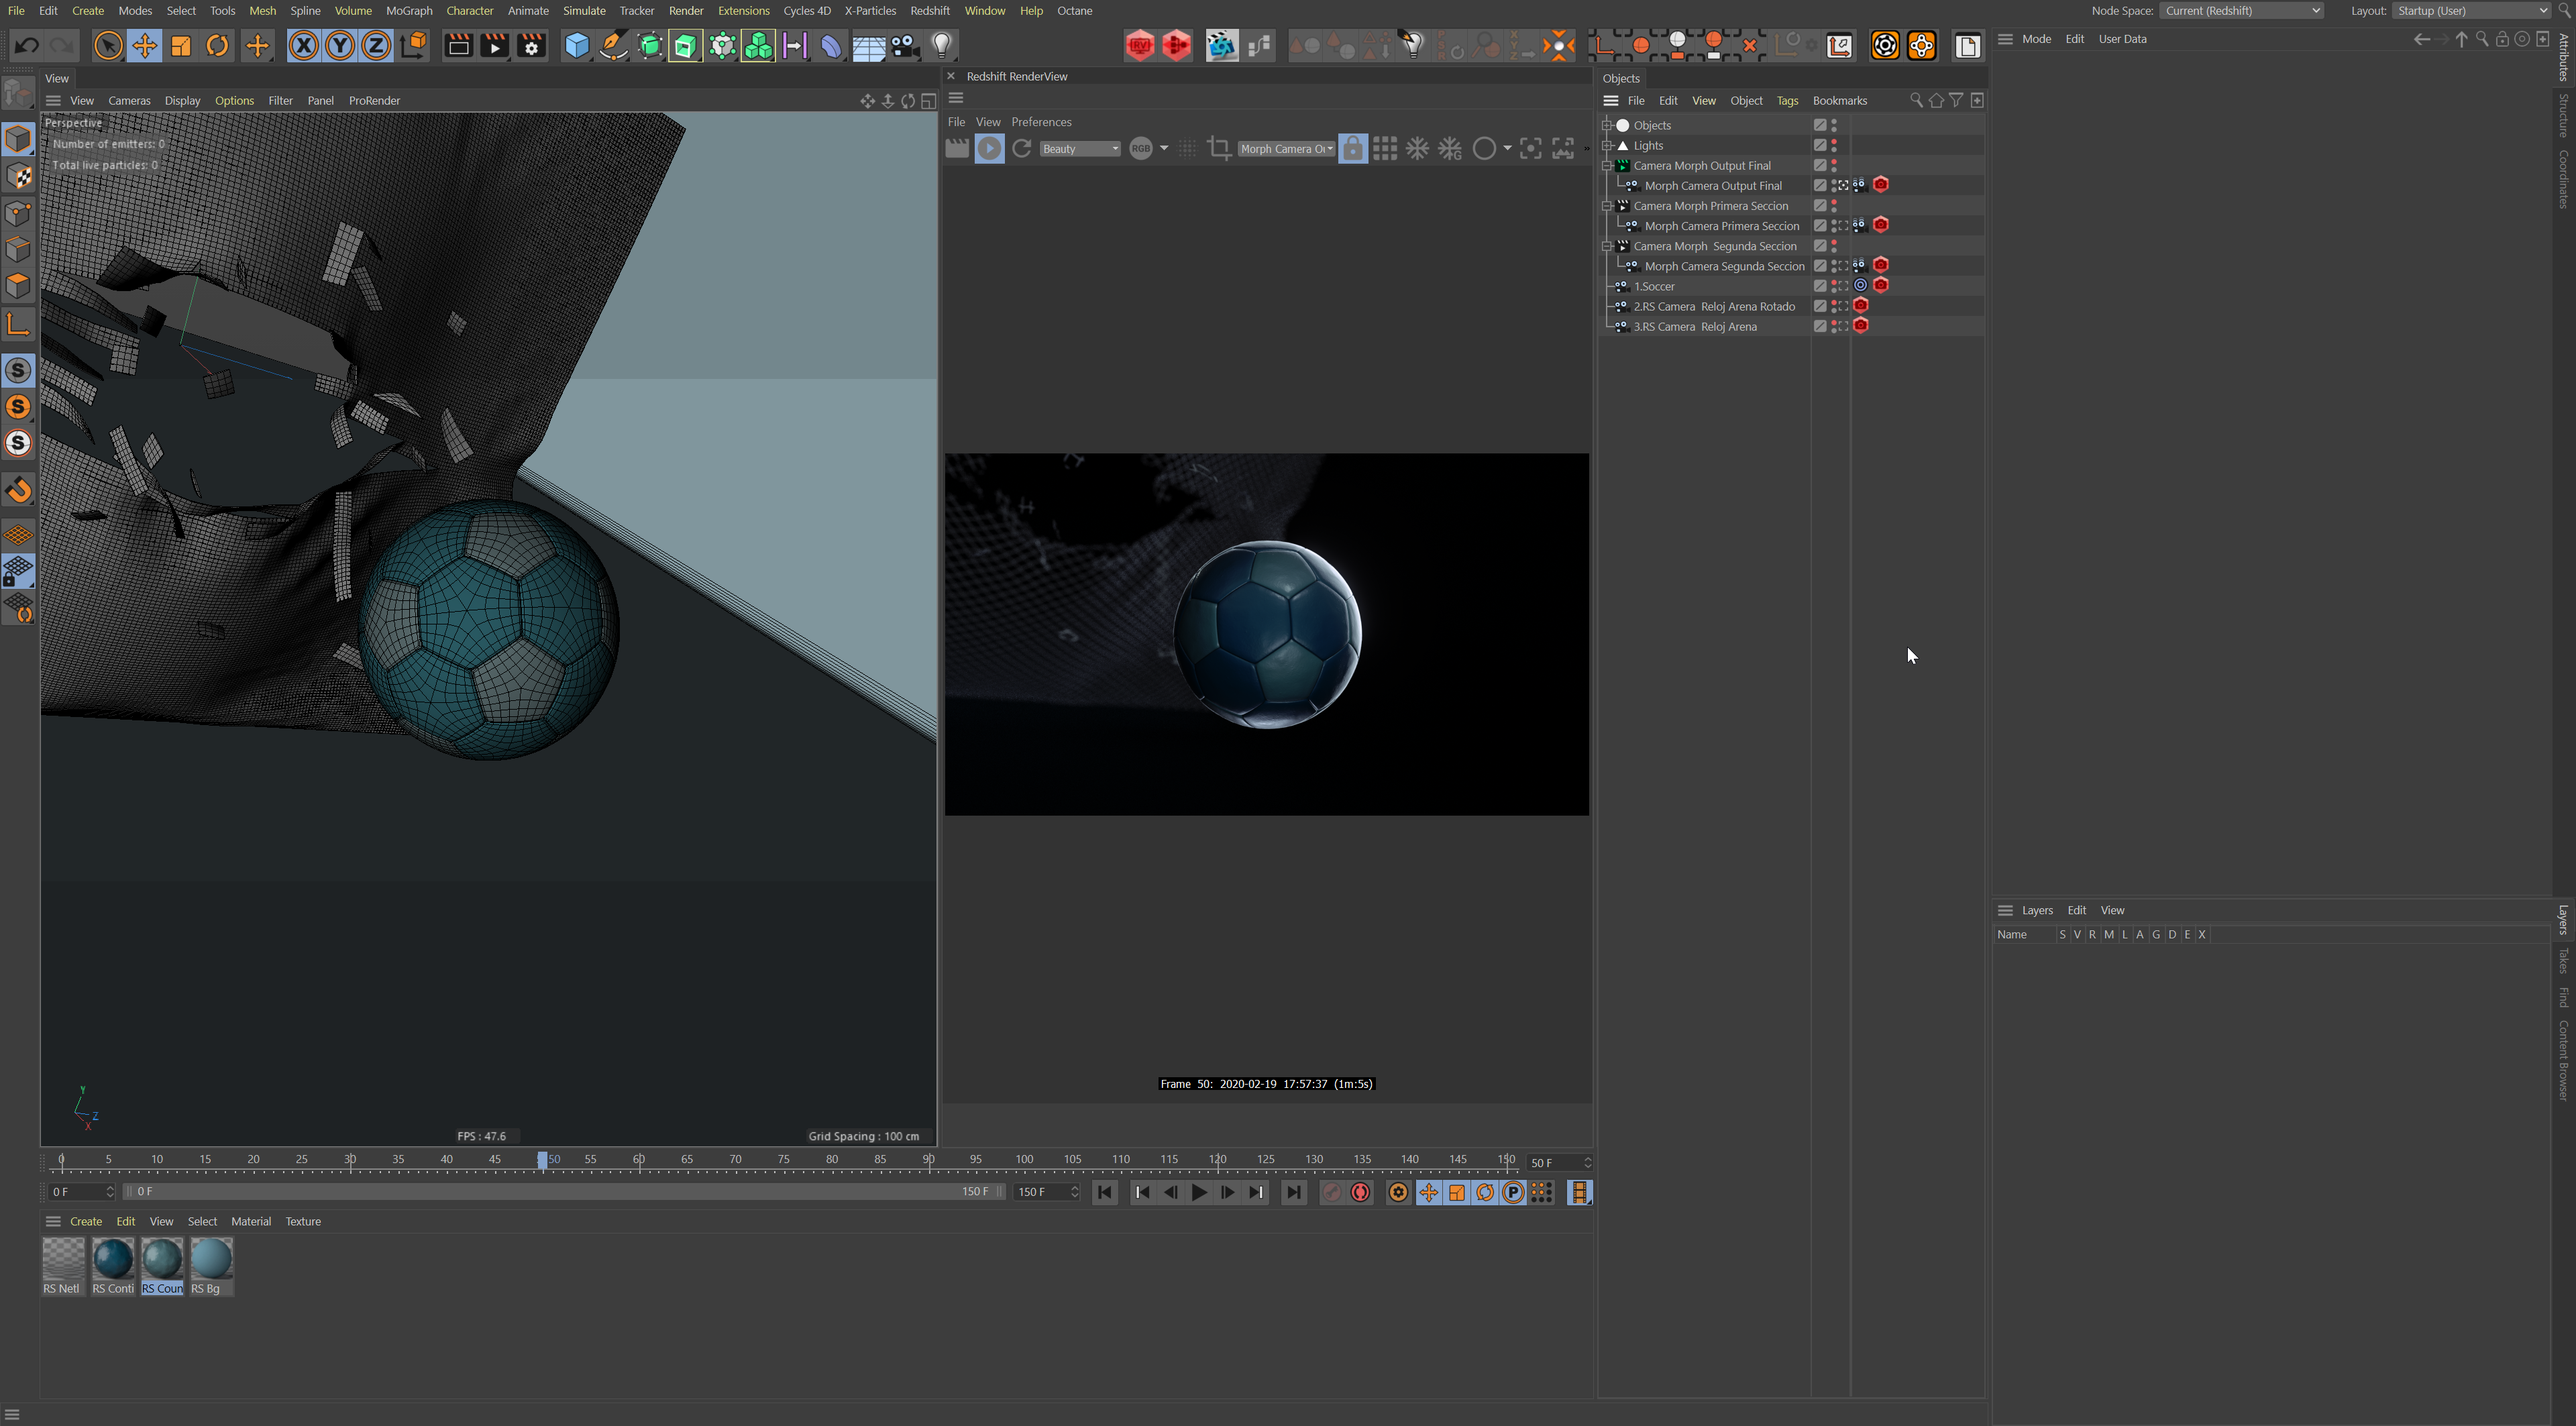Open the Beauty AOV dropdown

[1080, 149]
